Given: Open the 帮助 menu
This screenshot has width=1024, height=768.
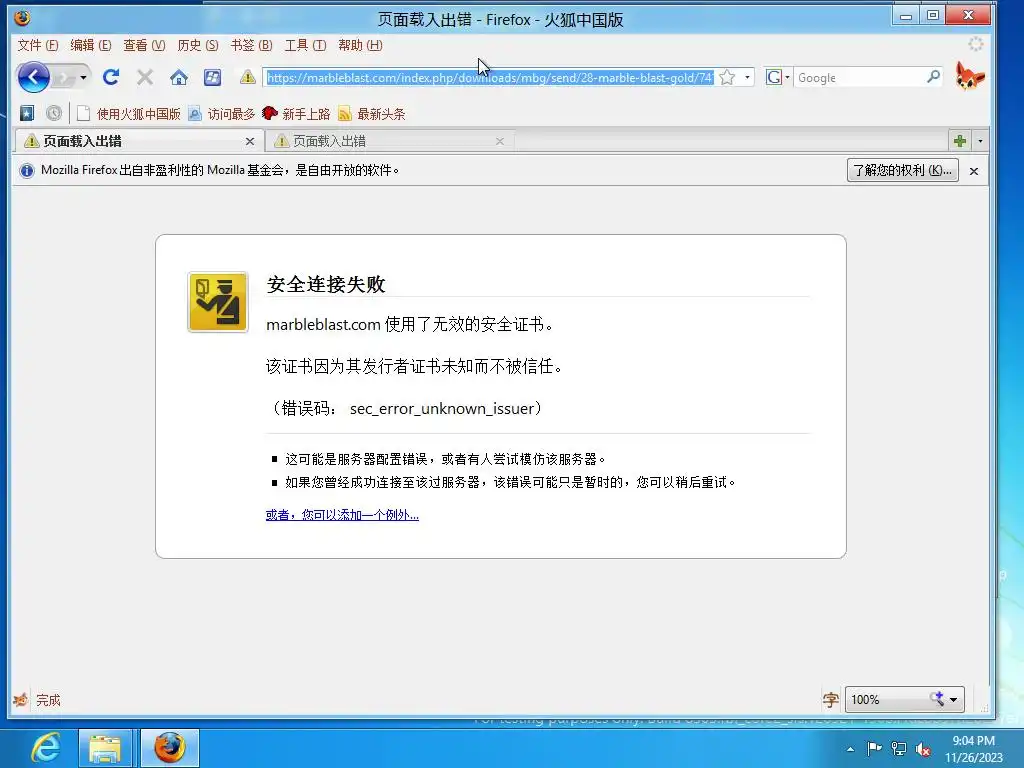Looking at the screenshot, I should [x=360, y=45].
